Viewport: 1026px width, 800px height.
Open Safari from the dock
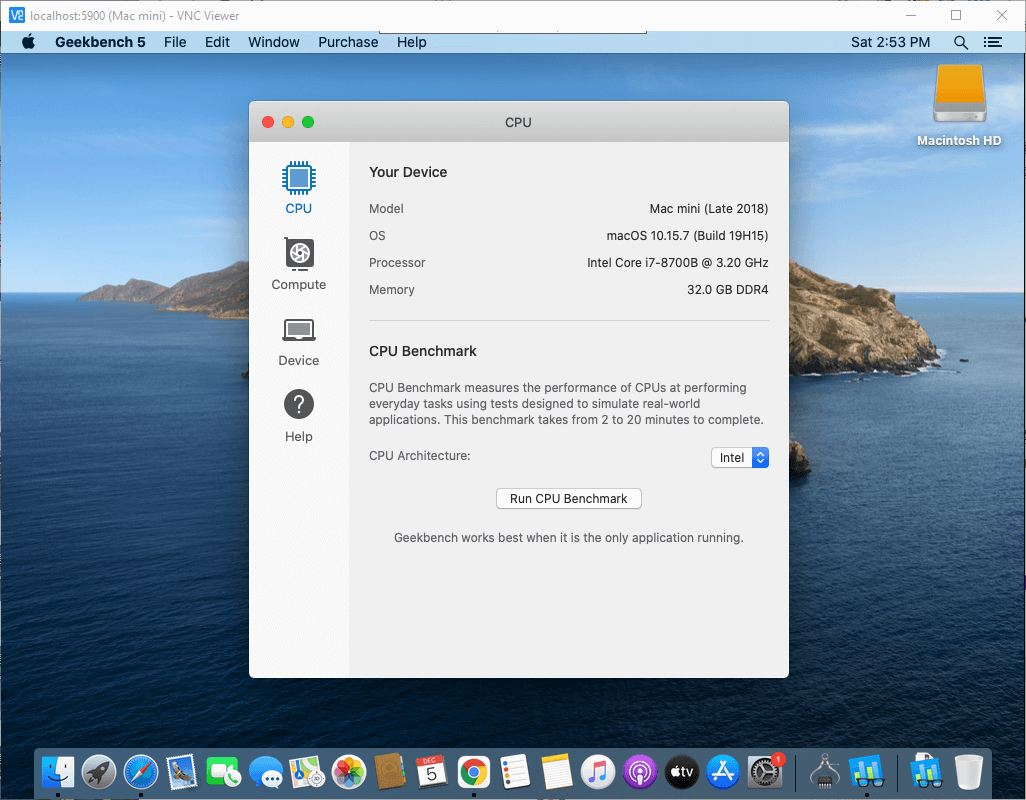pos(141,771)
